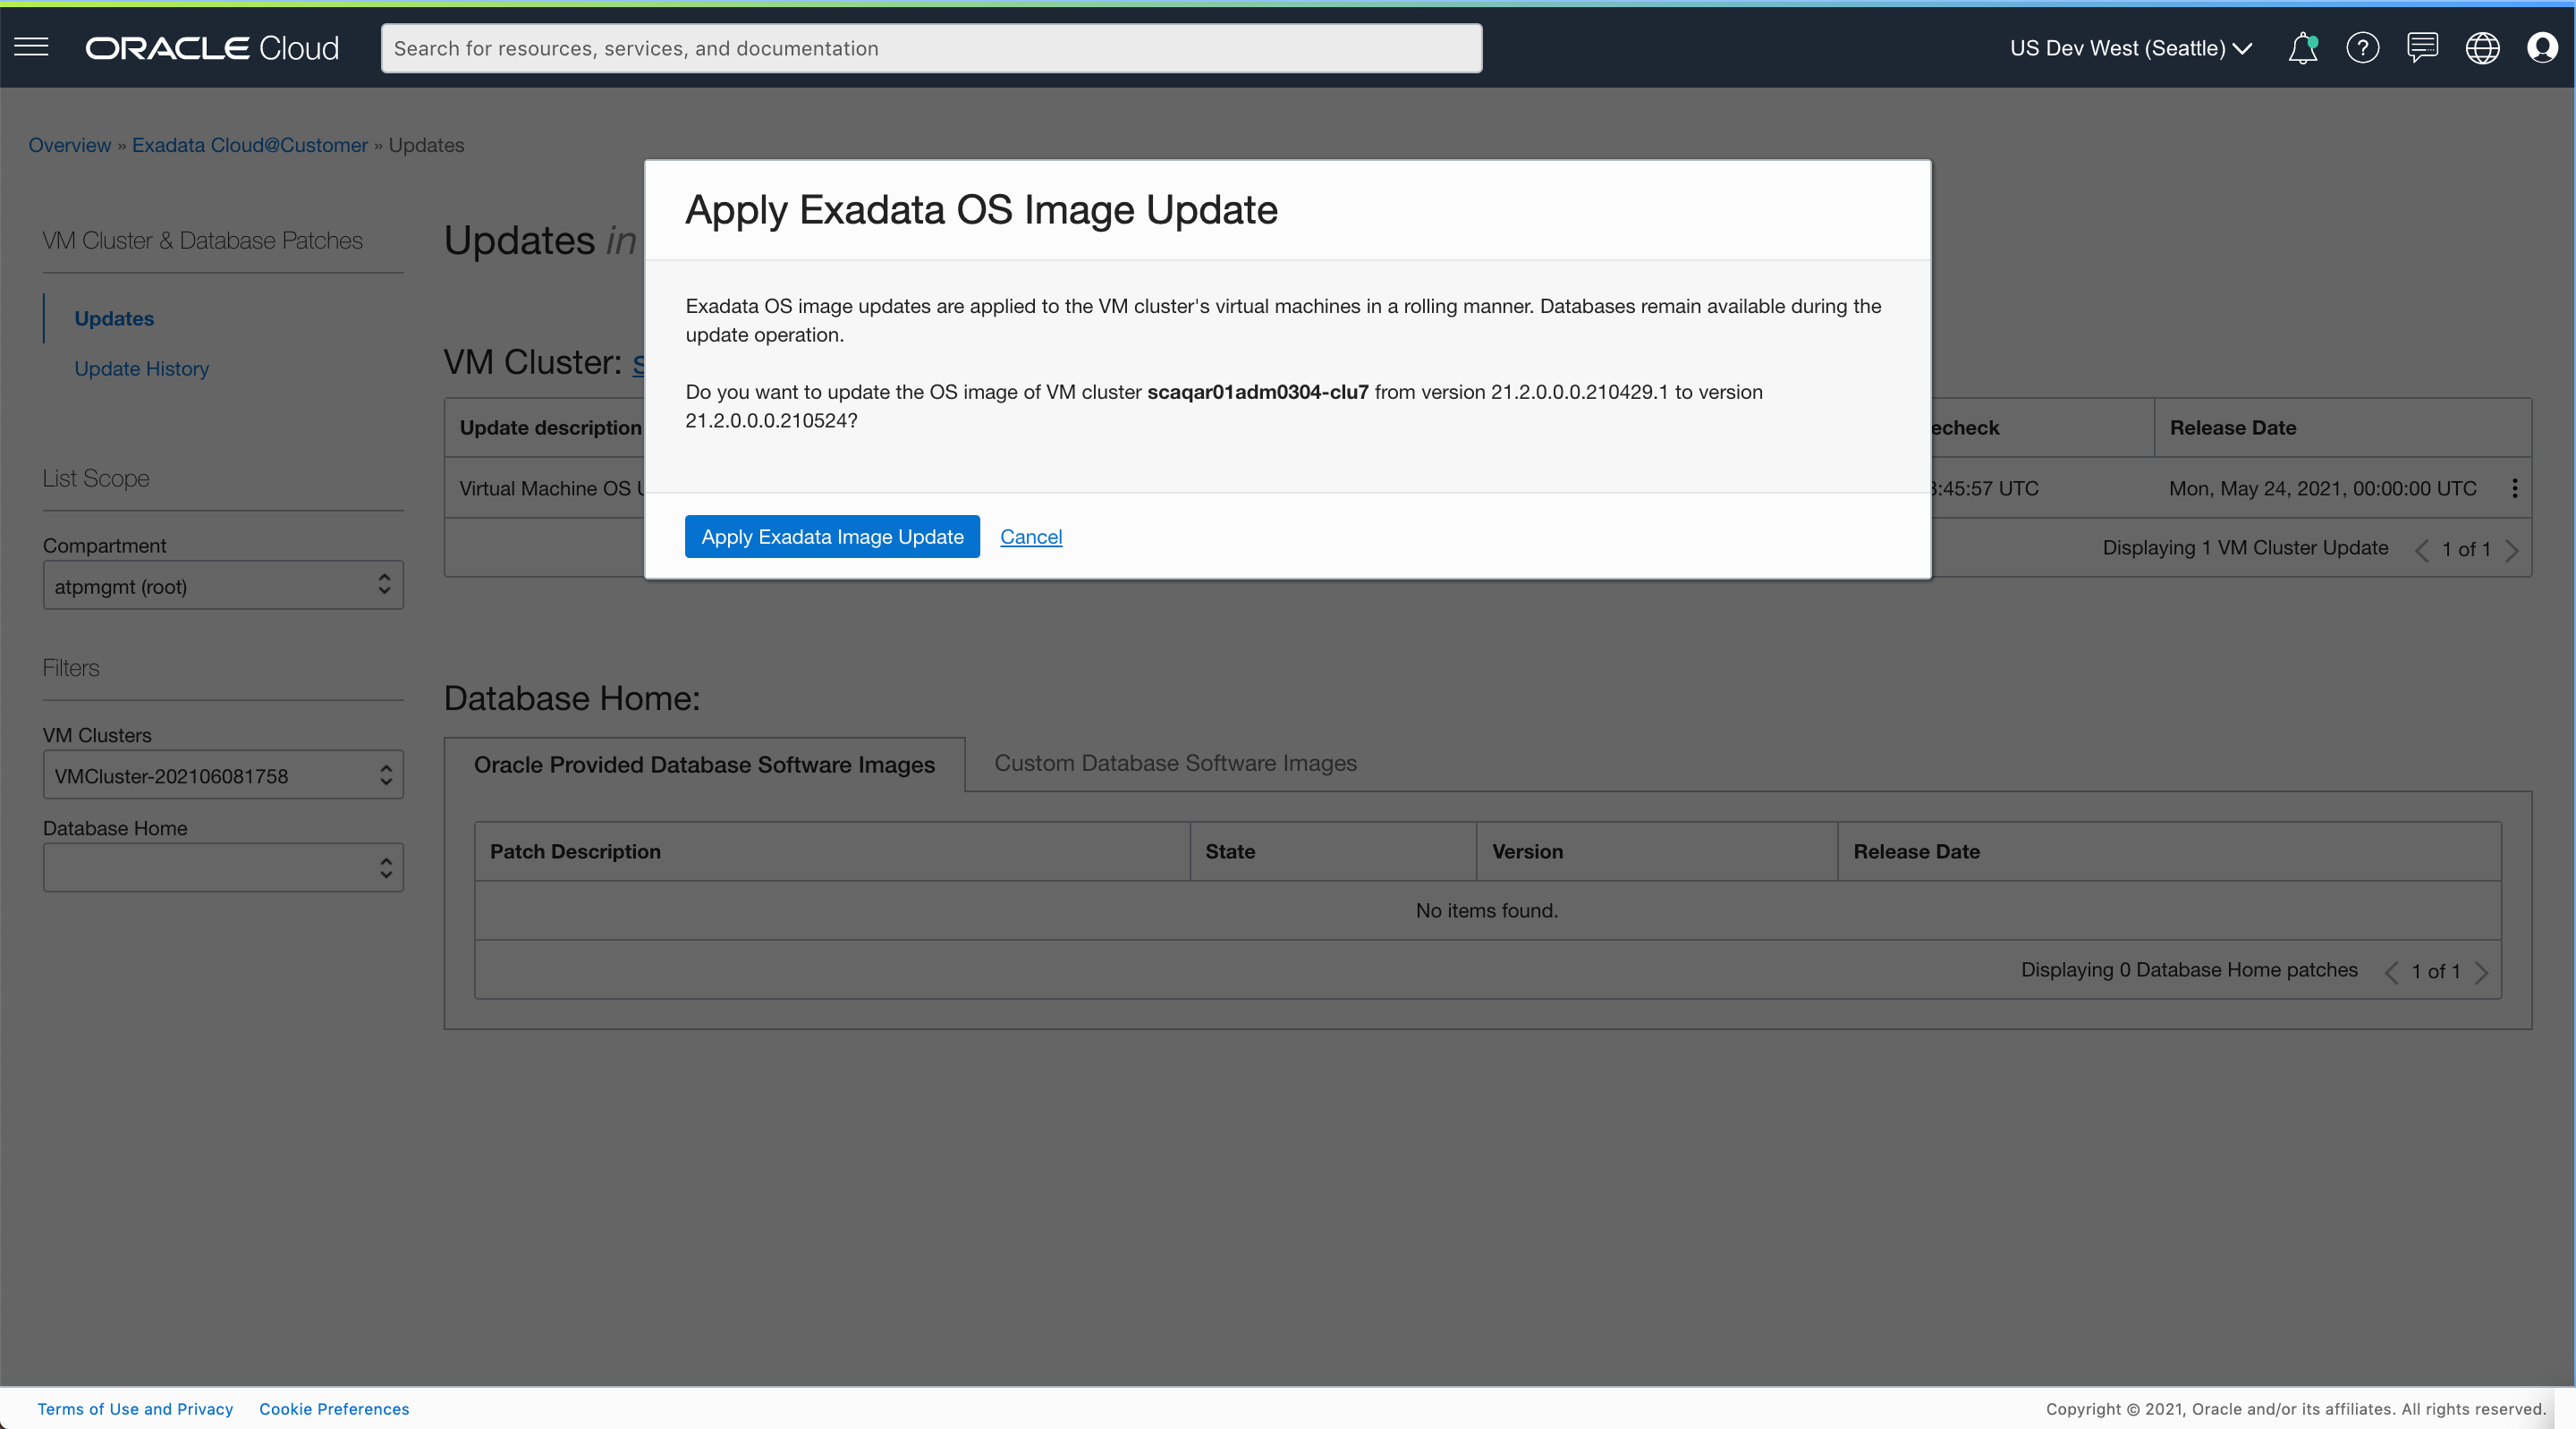Open the chat support icon

pyautogui.click(x=2422, y=48)
